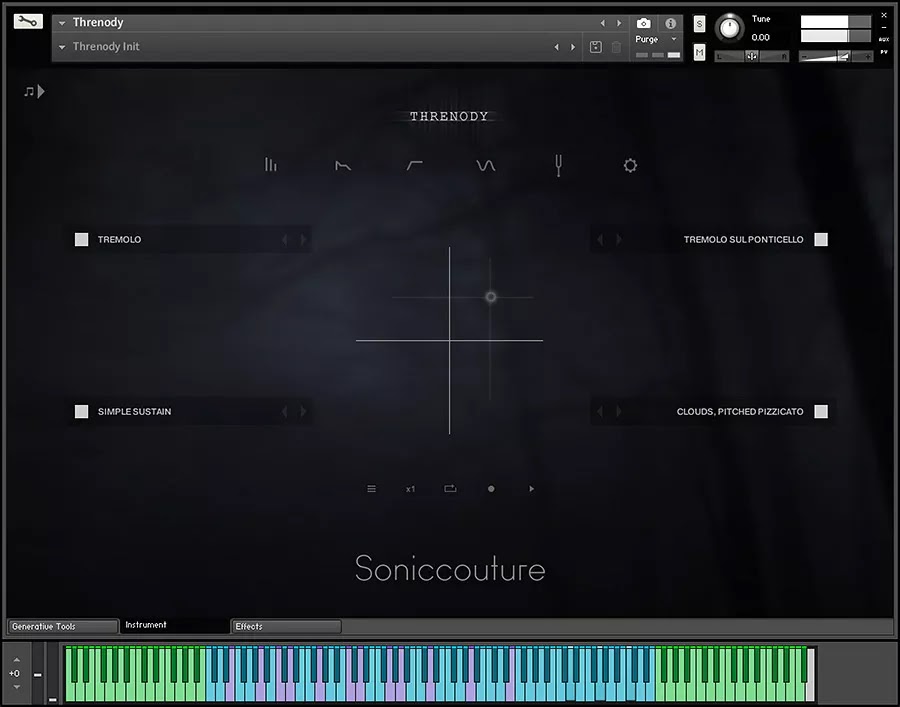Open the Generative Tools tab

(x=62, y=625)
